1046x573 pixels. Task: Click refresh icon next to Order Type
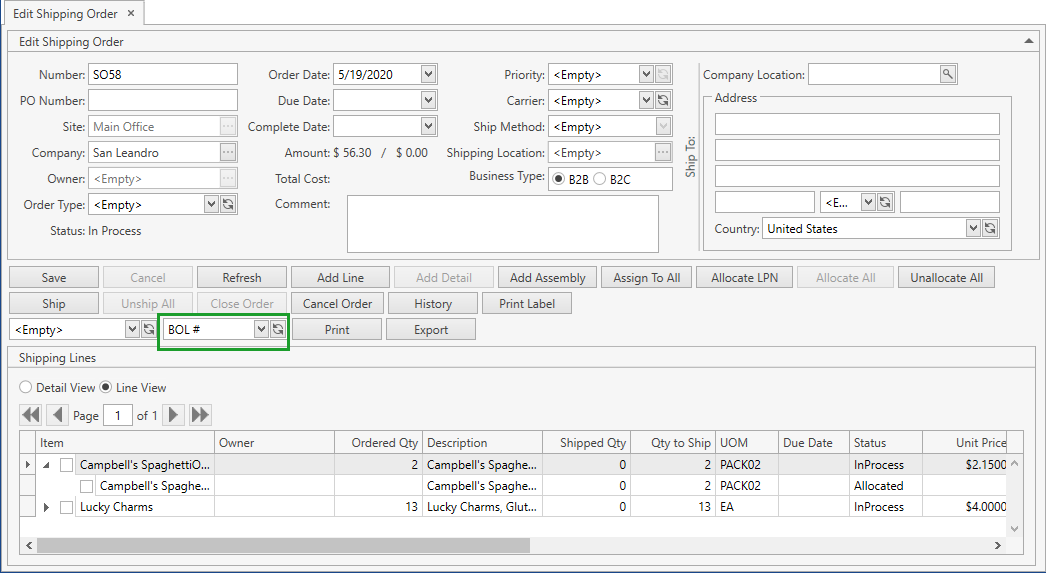coord(228,204)
